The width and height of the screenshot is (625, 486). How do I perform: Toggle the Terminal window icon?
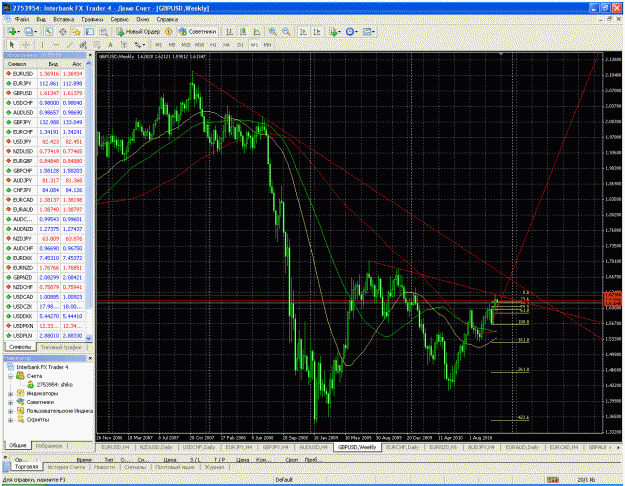coord(90,31)
